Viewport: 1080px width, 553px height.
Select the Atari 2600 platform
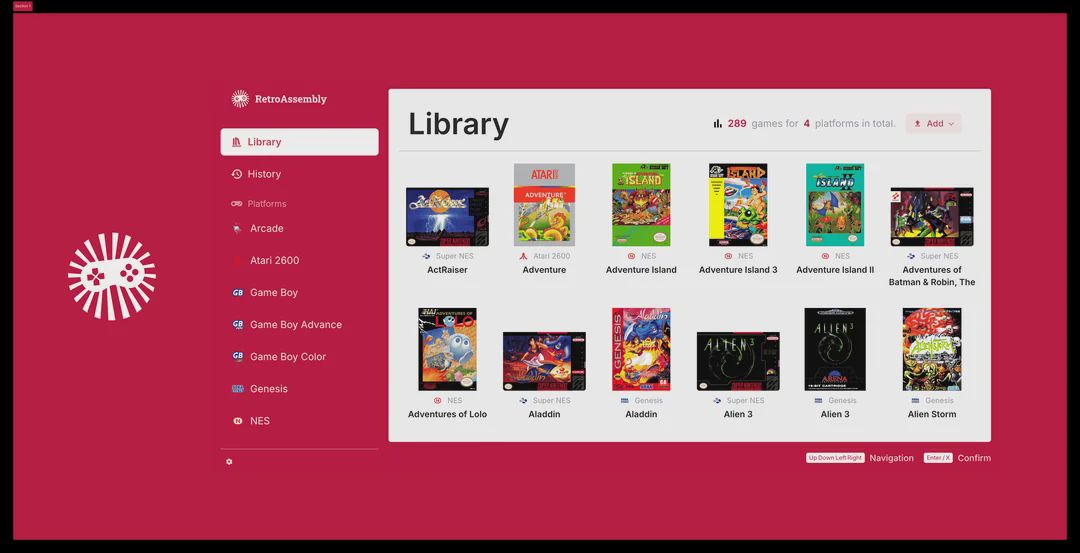point(300,260)
